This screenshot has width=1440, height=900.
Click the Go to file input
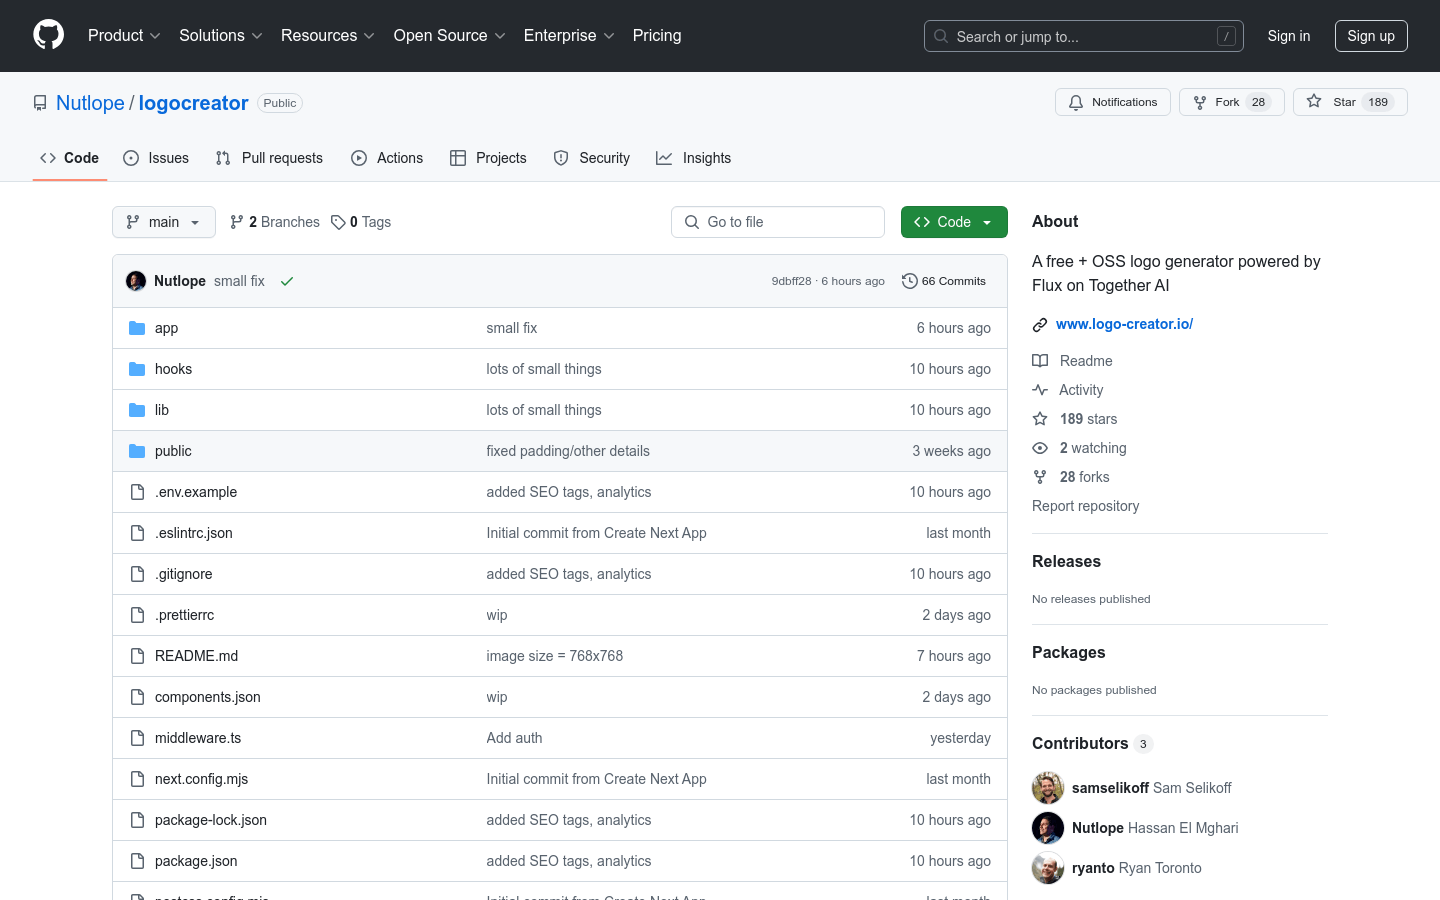pyautogui.click(x=778, y=222)
